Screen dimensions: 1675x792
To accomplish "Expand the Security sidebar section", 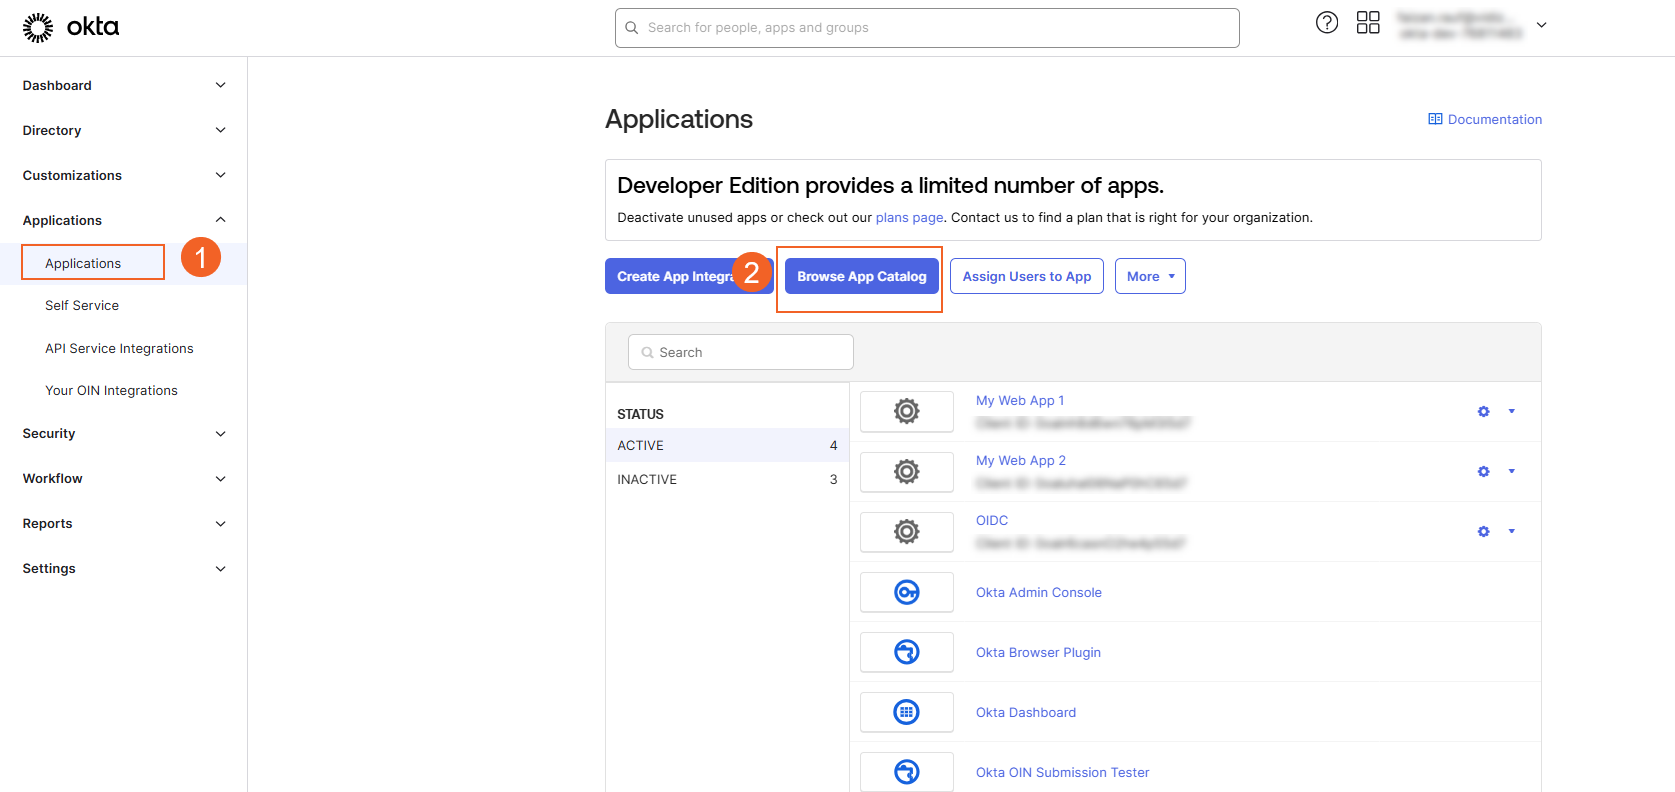I will point(123,434).
